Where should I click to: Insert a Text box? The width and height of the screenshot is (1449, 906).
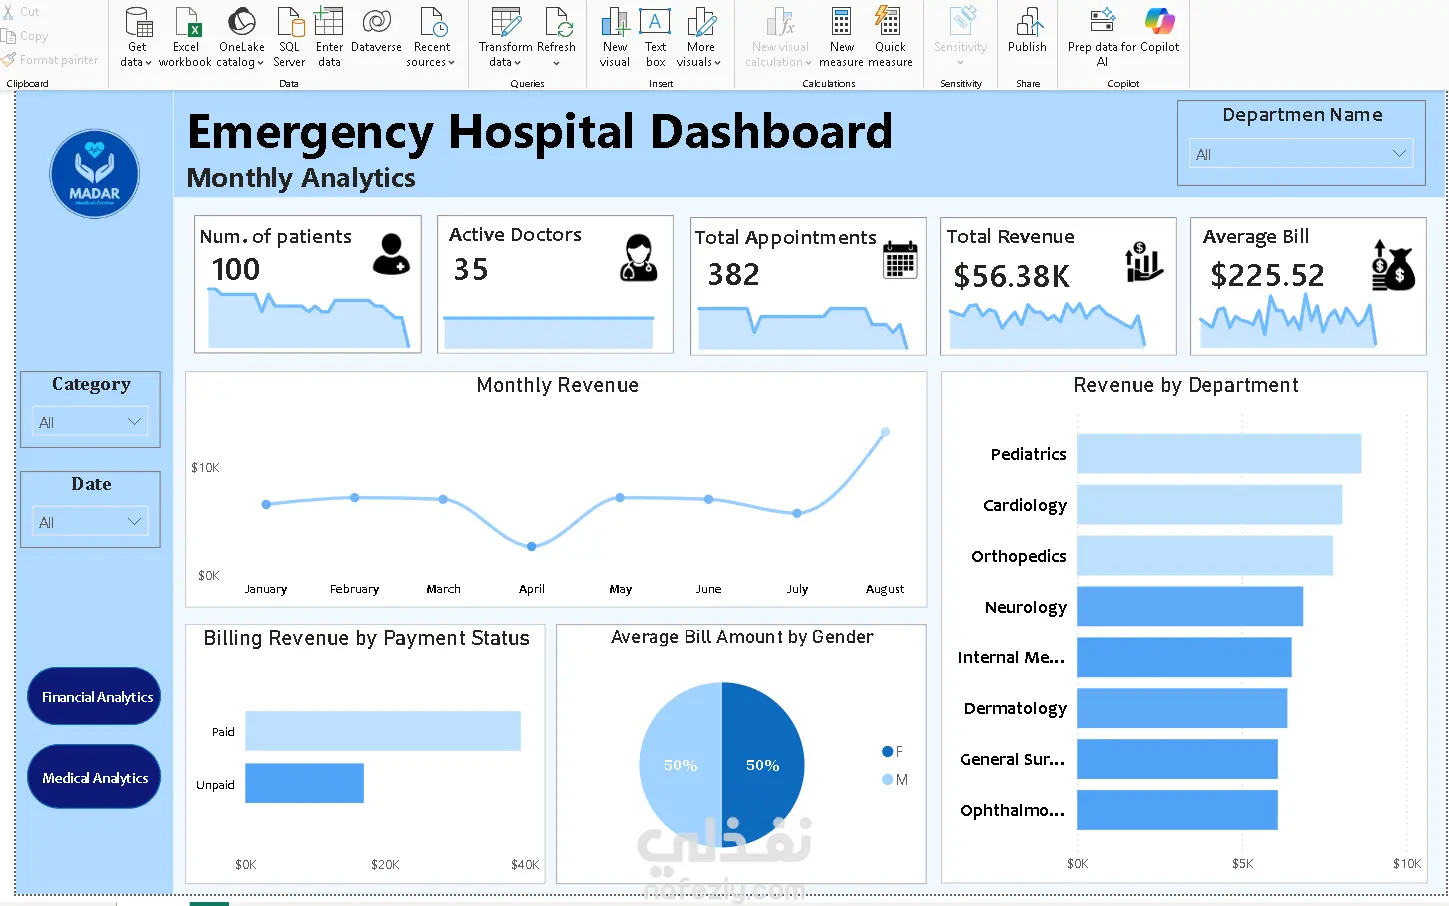click(655, 37)
